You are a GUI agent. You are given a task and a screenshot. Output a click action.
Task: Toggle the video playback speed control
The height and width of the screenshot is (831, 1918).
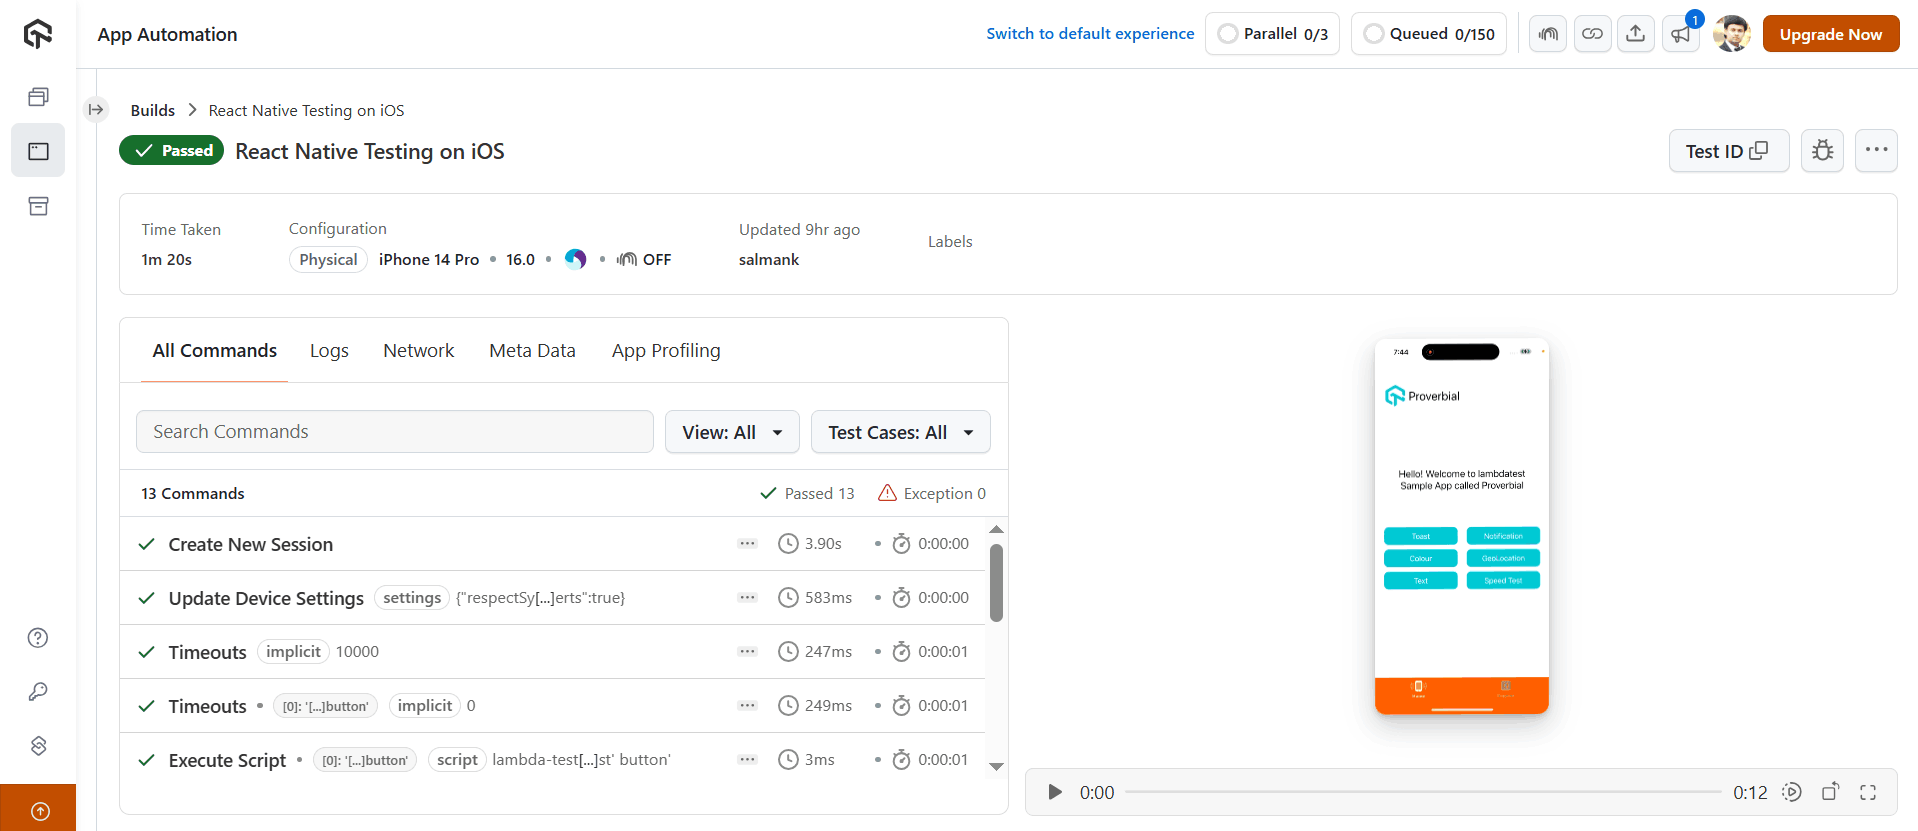point(1792,792)
